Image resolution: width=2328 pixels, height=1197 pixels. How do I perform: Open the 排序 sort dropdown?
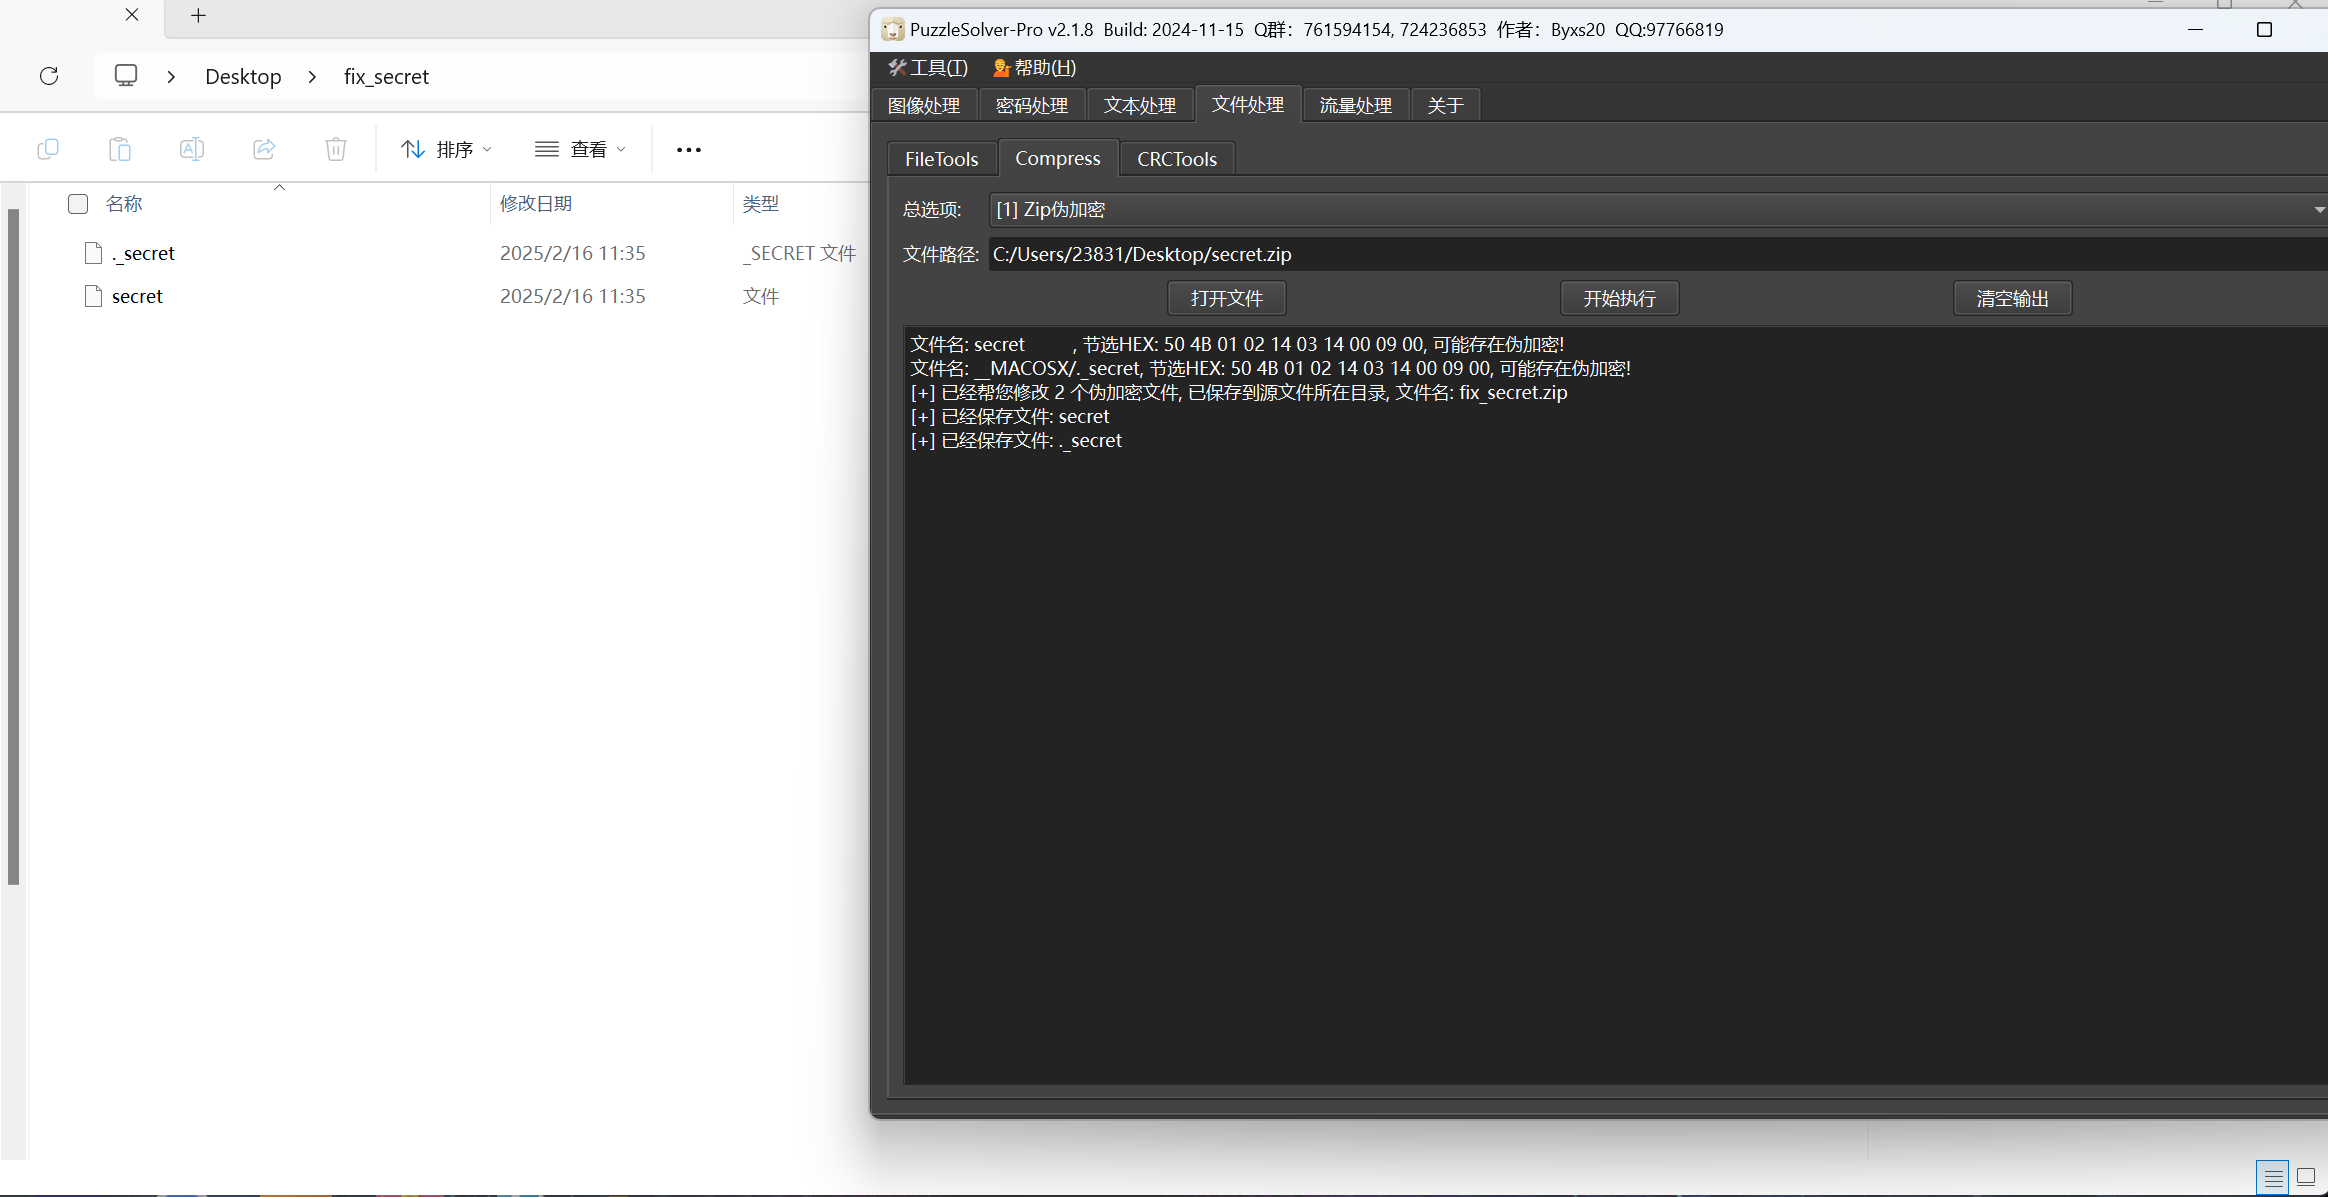click(x=446, y=149)
